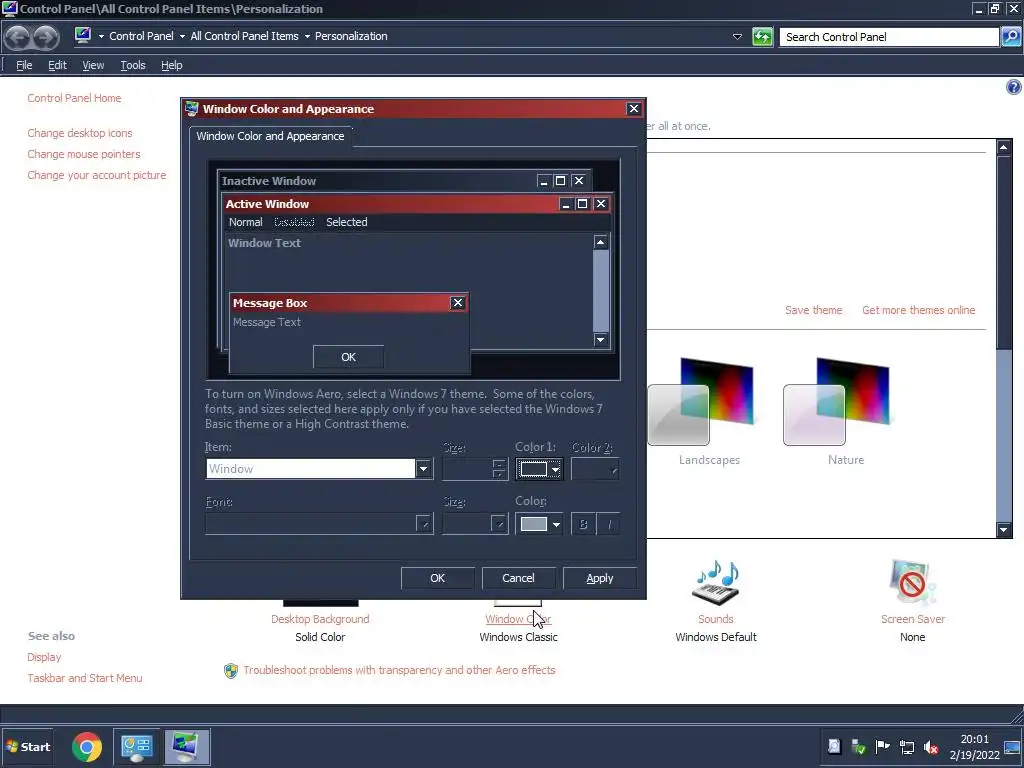The width and height of the screenshot is (1024, 768).
Task: Expand breadcrumb arrow after Control Panel
Action: pos(182,37)
